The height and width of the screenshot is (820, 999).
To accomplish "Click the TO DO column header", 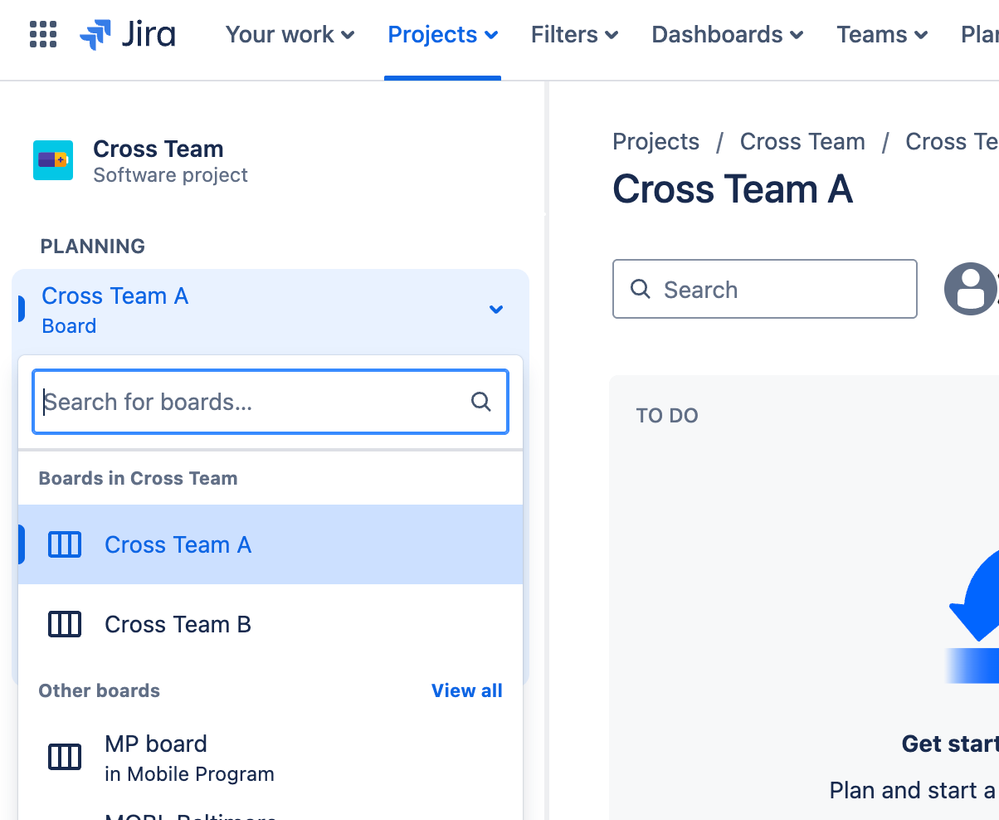I will pos(667,416).
